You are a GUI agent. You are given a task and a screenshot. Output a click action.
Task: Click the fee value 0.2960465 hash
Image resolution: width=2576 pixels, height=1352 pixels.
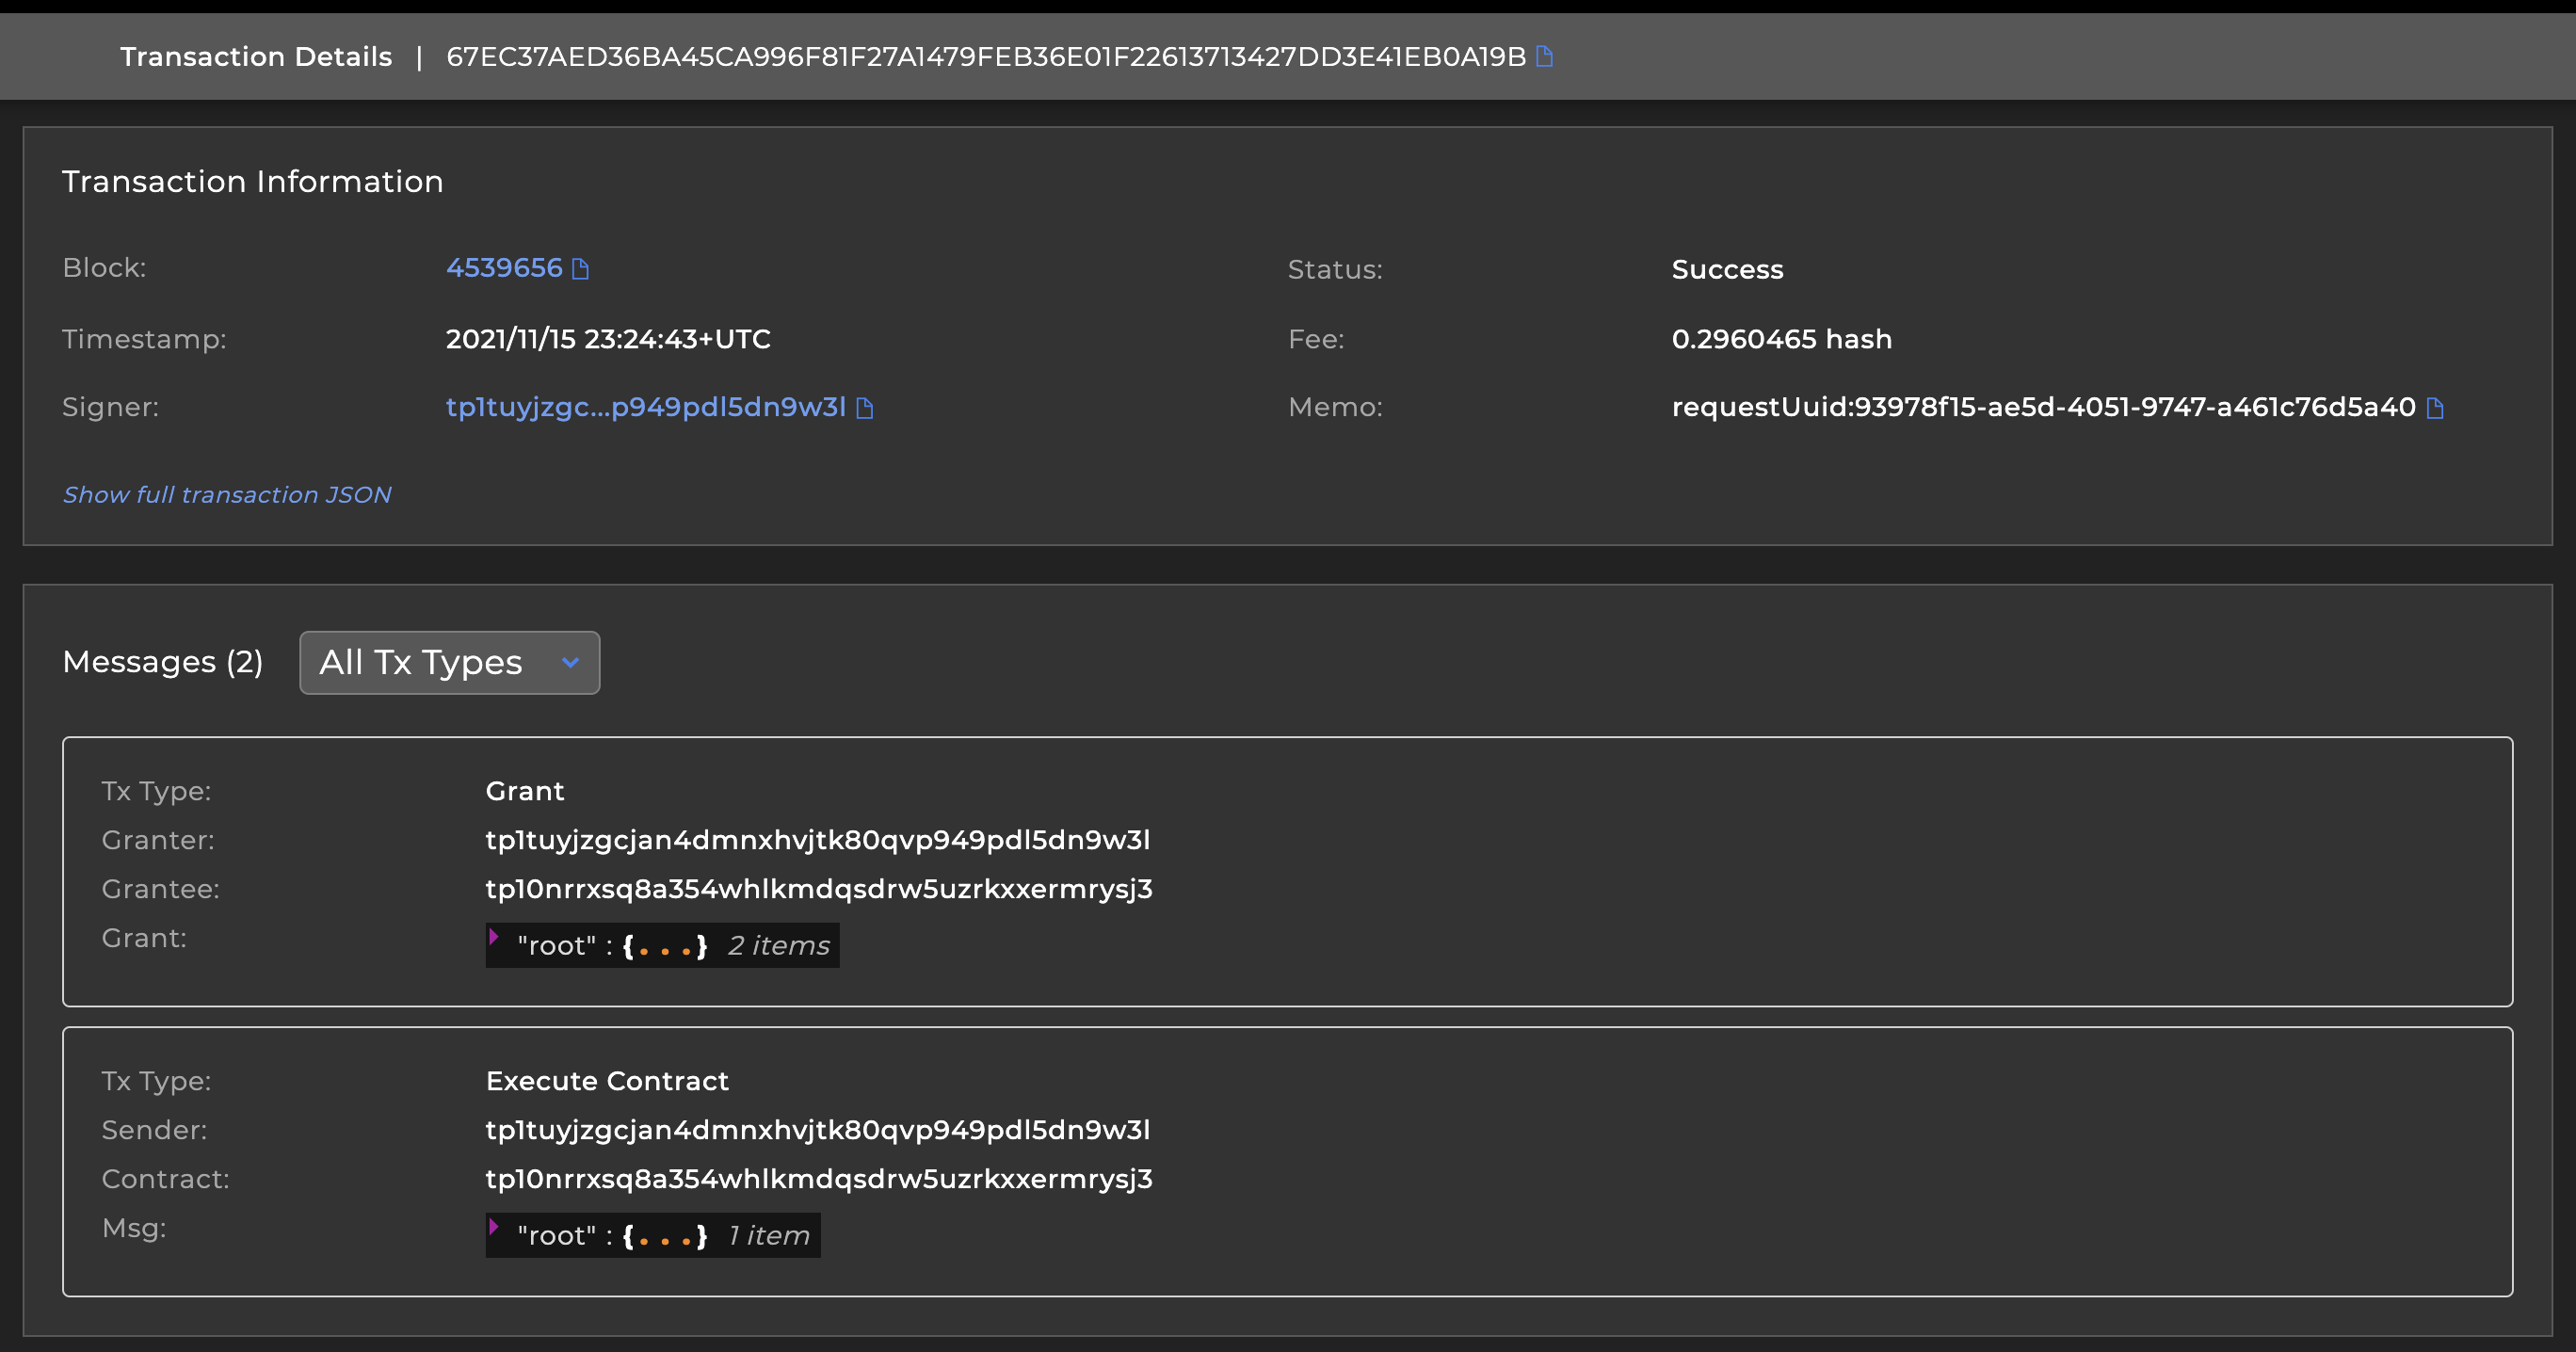pos(1782,339)
